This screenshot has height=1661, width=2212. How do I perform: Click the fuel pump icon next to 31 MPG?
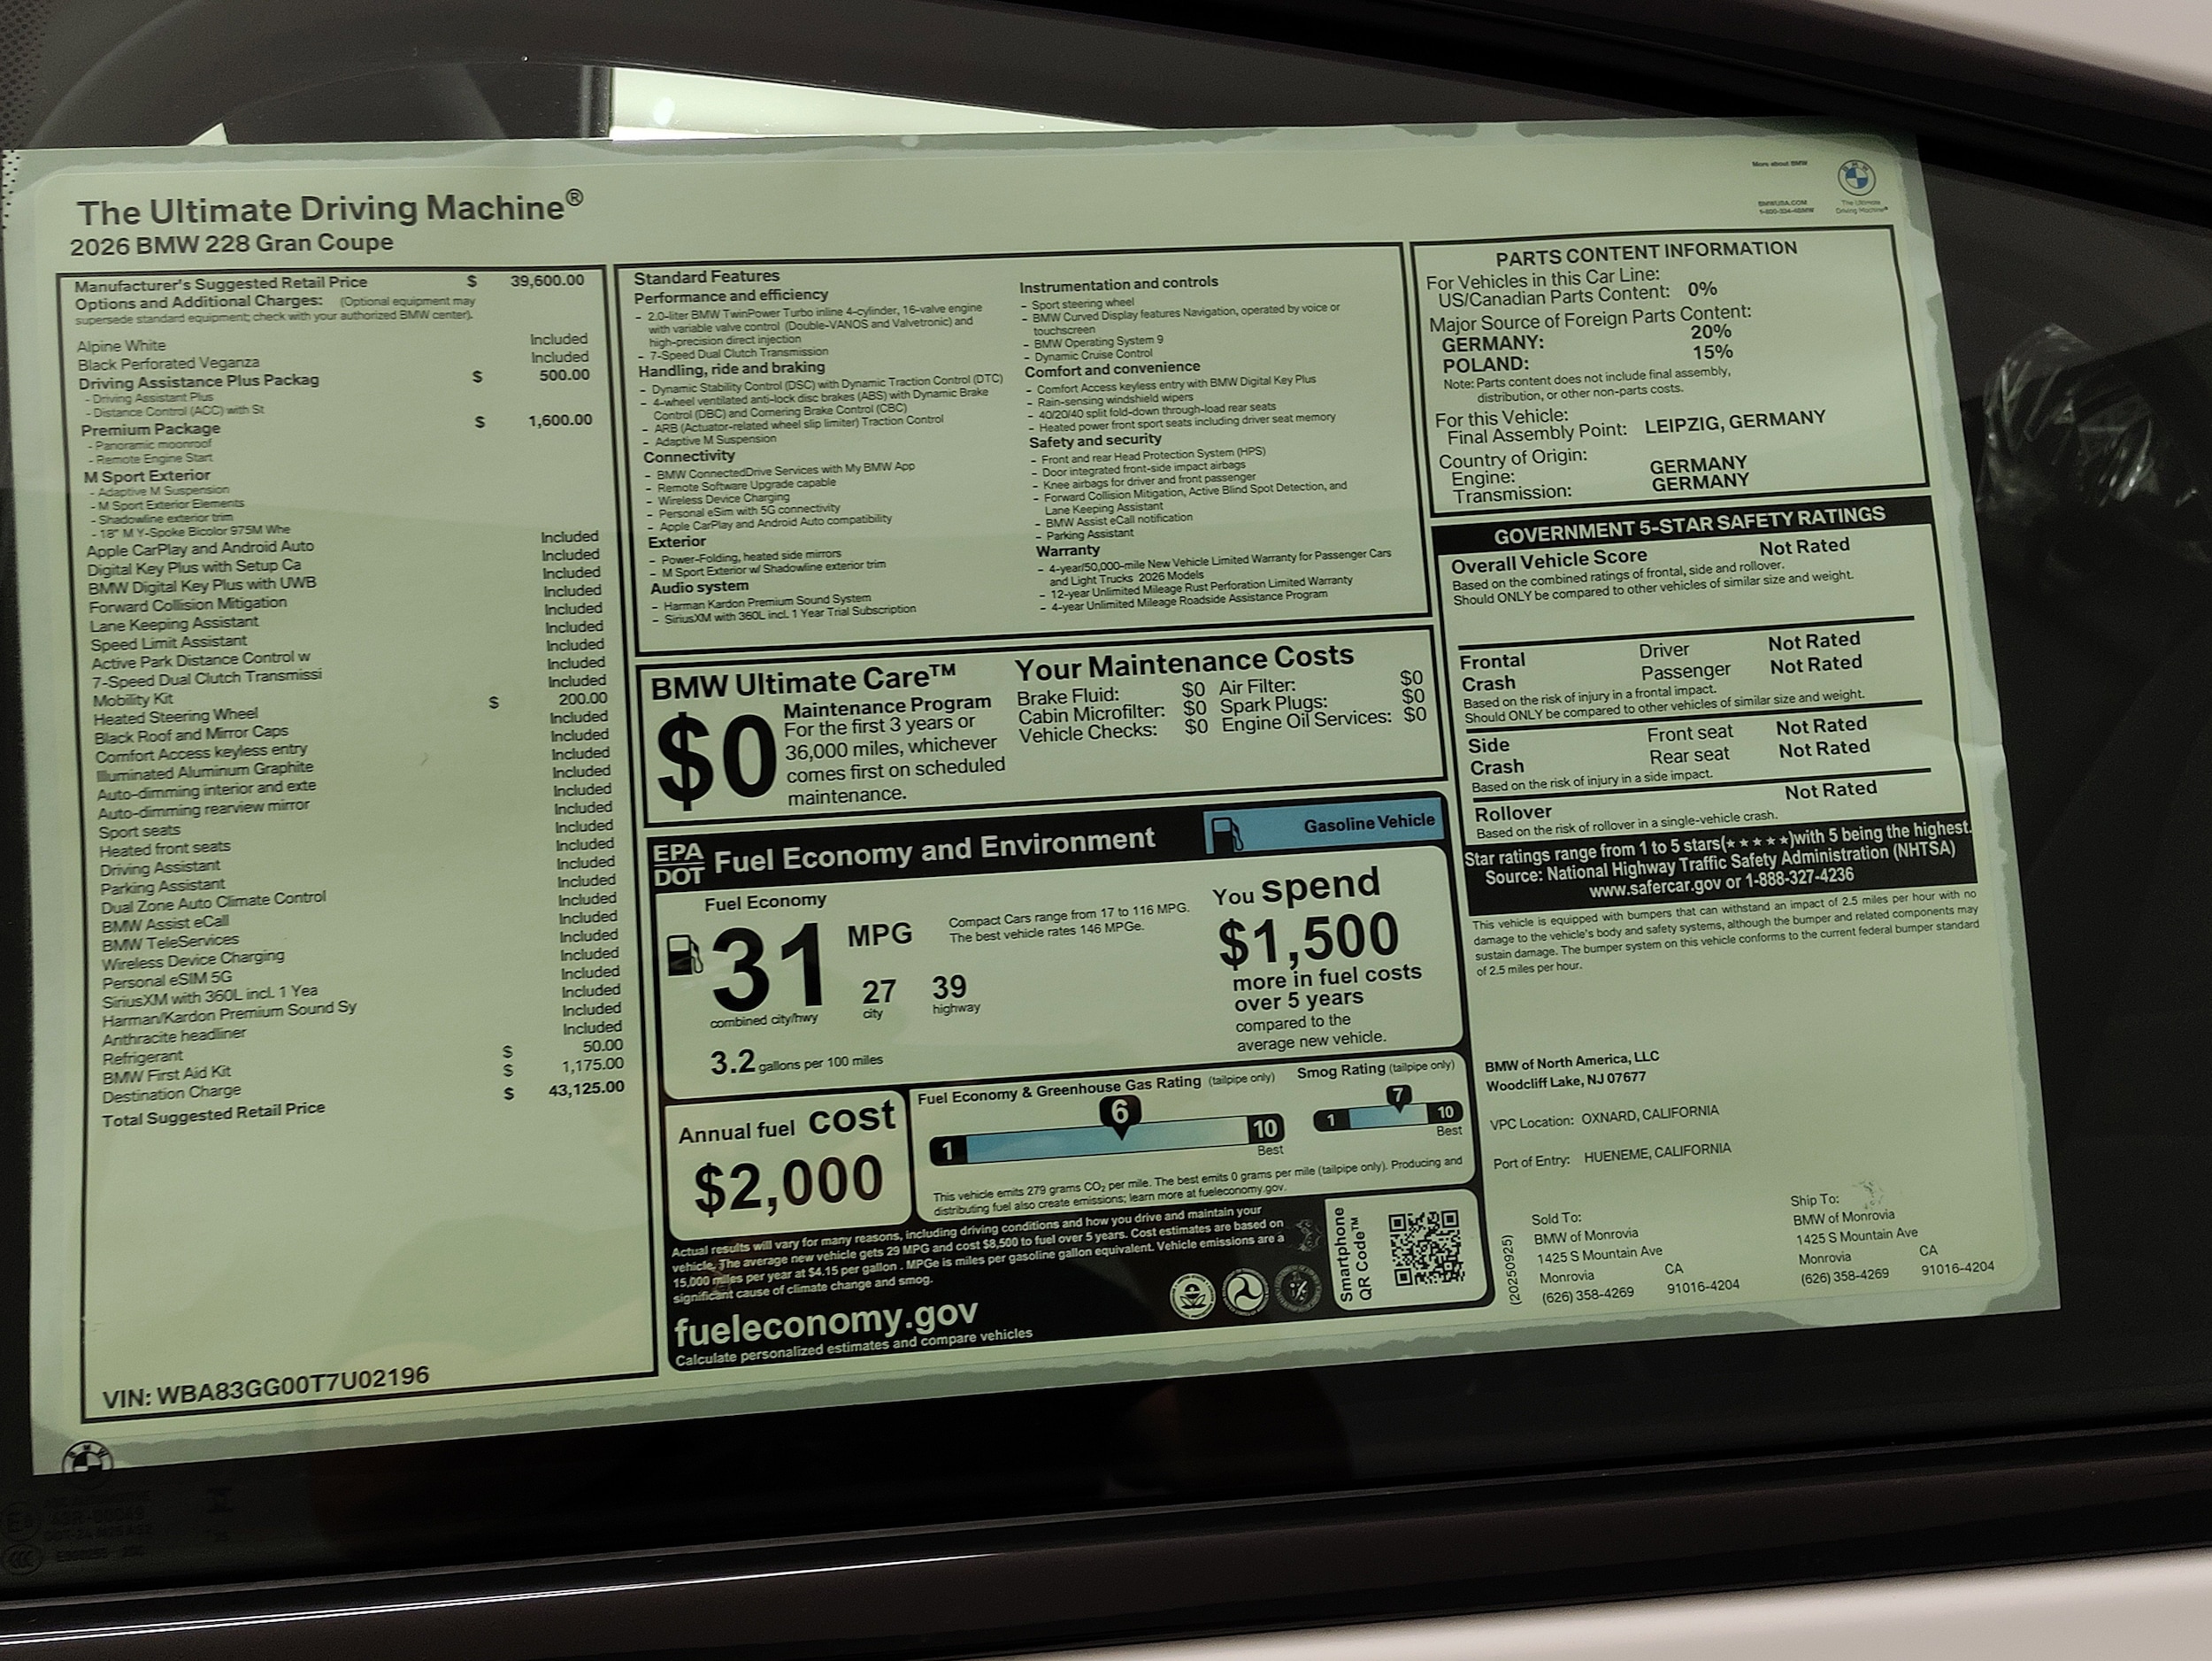685,955
